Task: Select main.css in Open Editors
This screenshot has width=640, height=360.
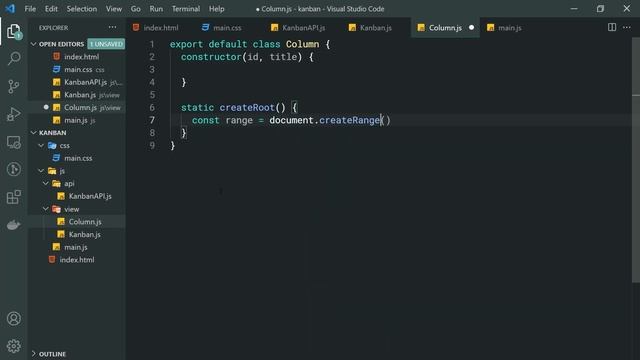Action: coord(77,69)
